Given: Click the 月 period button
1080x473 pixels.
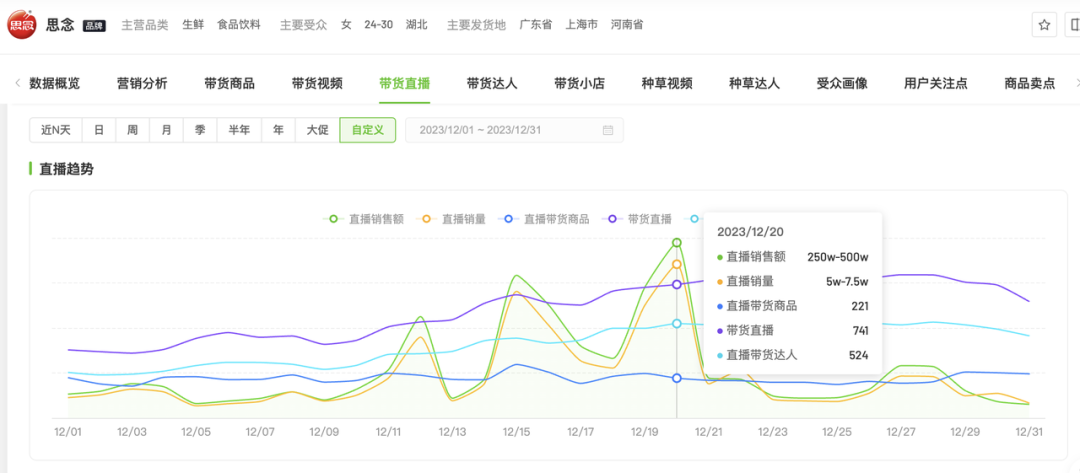Looking at the screenshot, I should point(166,130).
